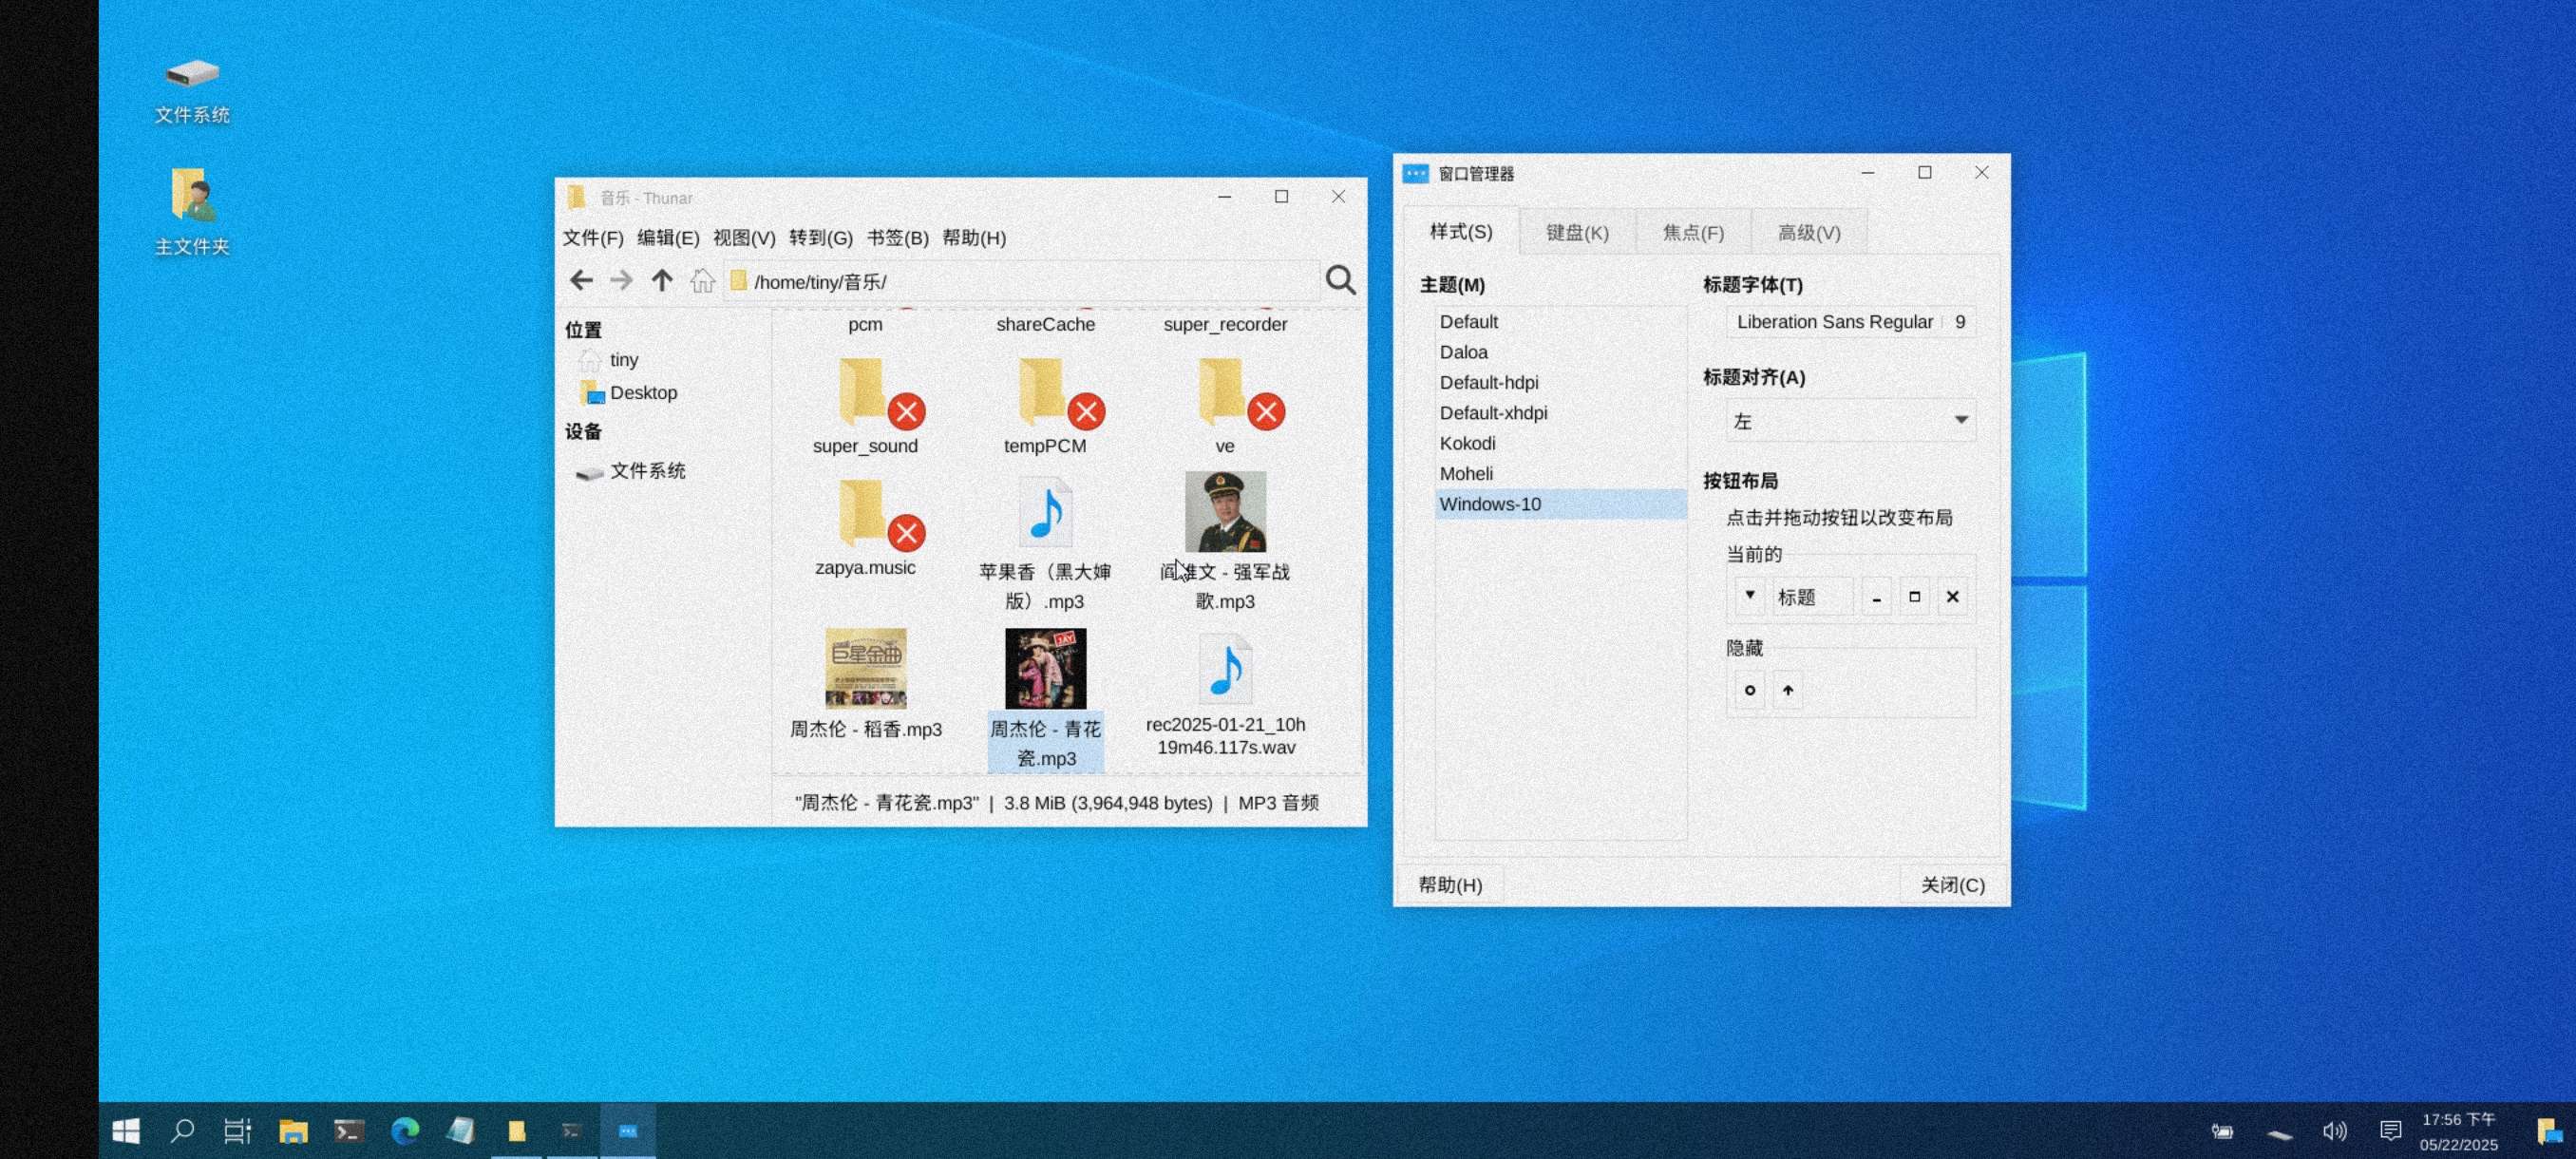Click the shade arrow icon in hidden buttons
Image resolution: width=2576 pixels, height=1159 pixels.
pyautogui.click(x=1787, y=690)
